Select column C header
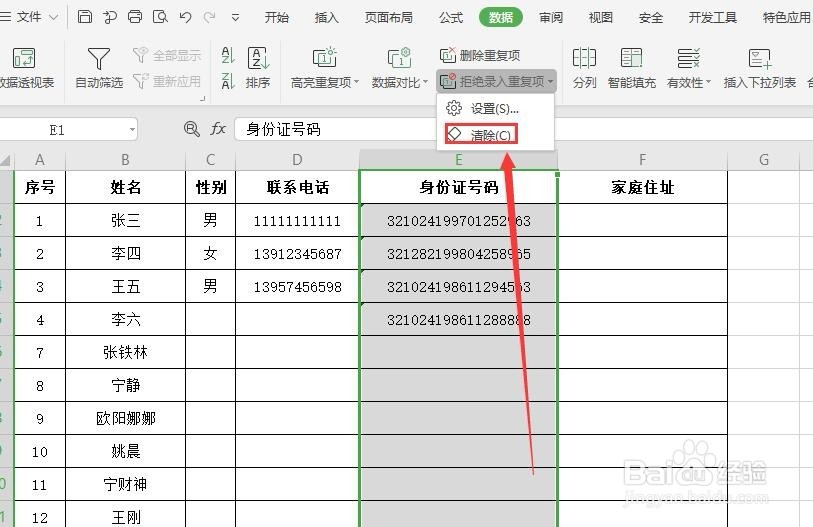Image resolution: width=813 pixels, height=527 pixels. [210, 160]
